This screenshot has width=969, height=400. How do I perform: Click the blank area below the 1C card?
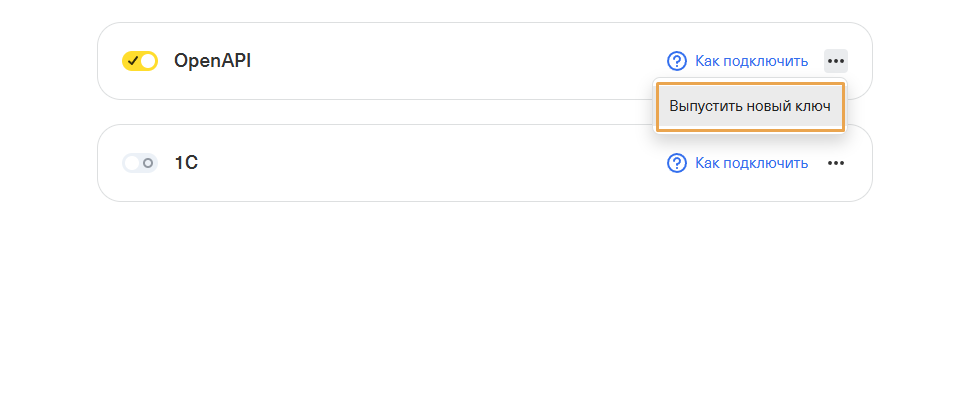484,300
